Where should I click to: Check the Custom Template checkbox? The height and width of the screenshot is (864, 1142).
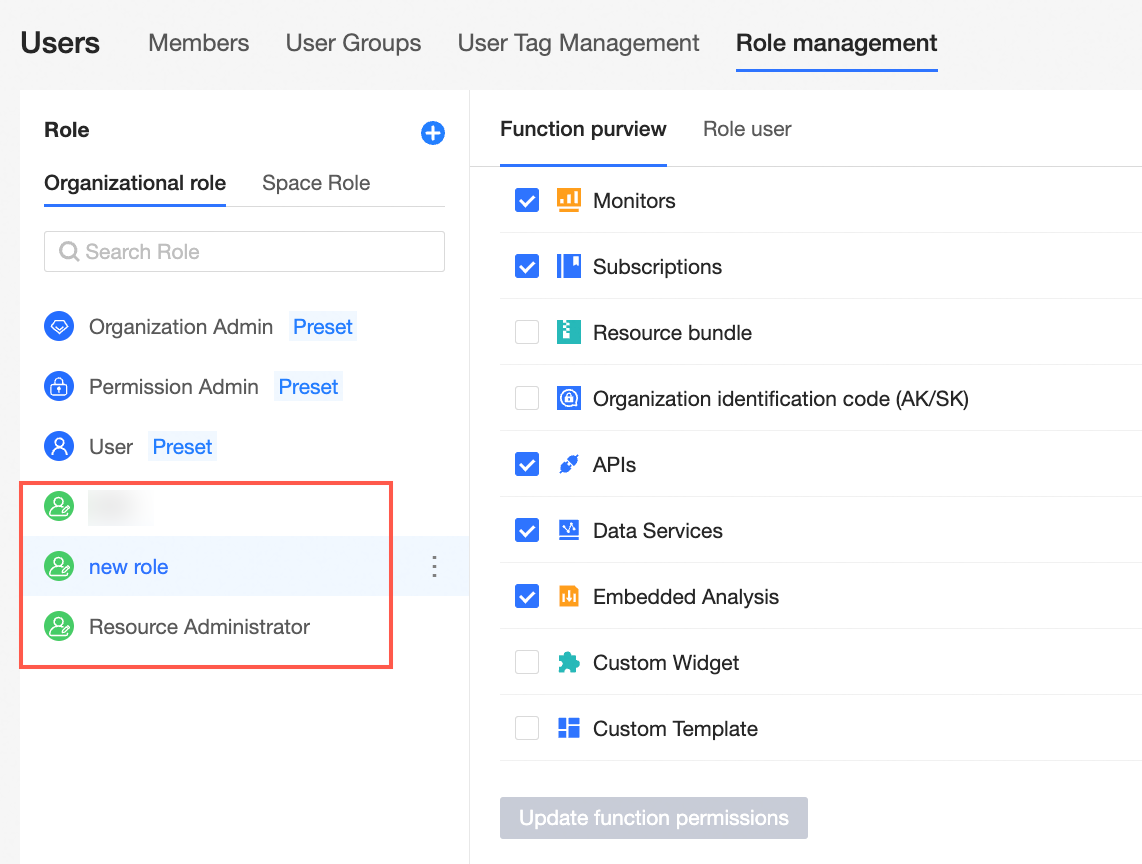pos(527,729)
